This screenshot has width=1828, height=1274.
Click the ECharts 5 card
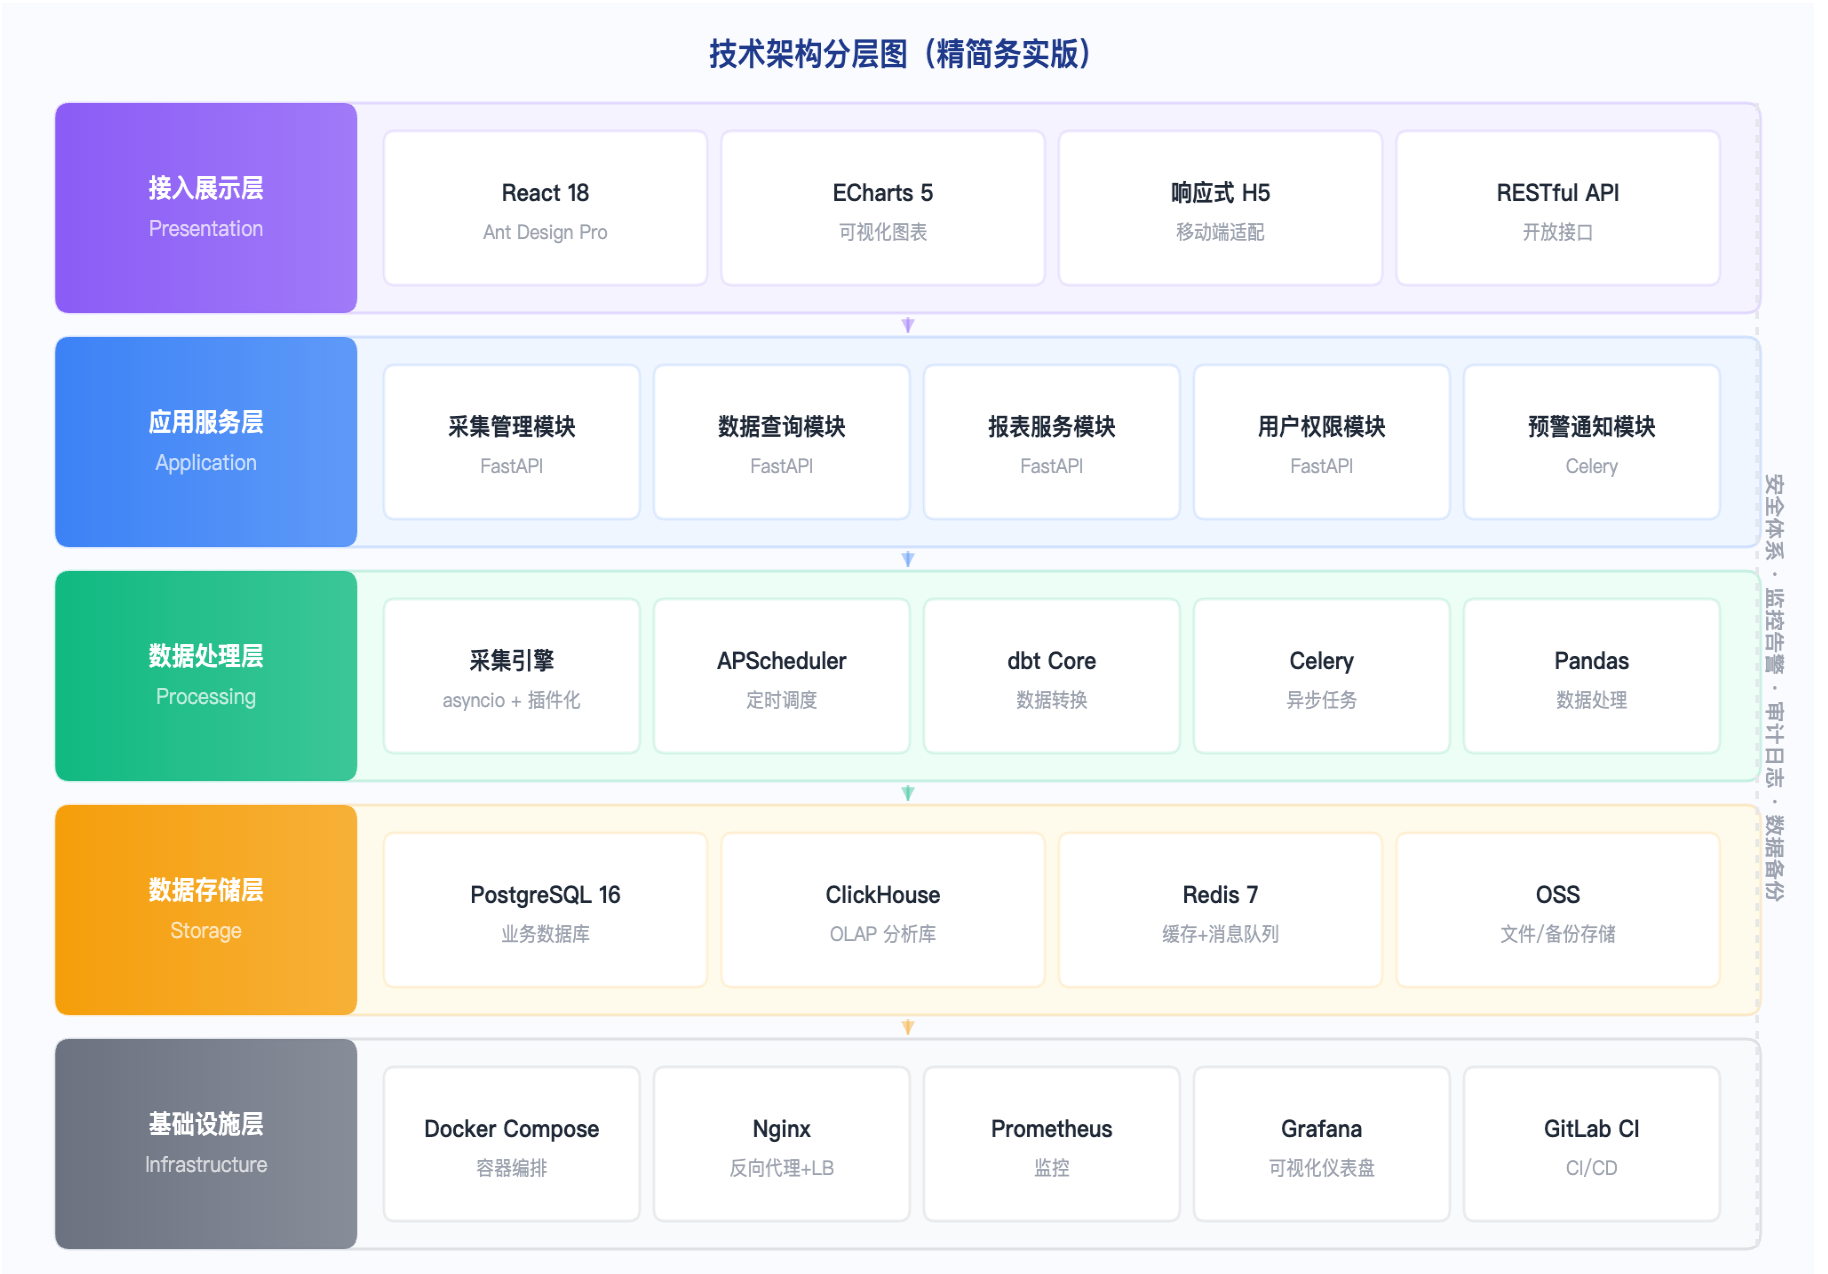pyautogui.click(x=883, y=208)
